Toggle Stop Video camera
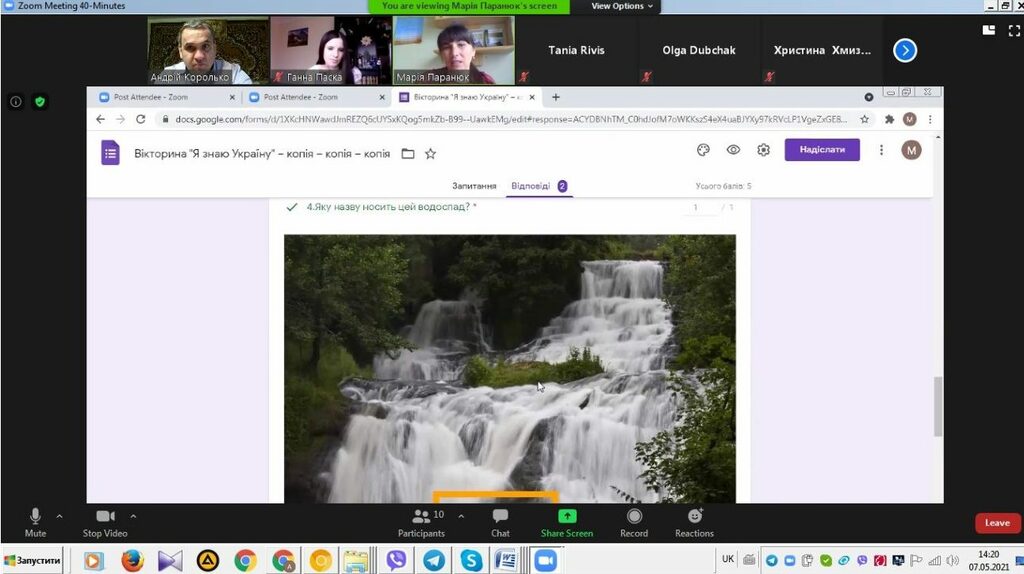The height and width of the screenshot is (574, 1024). point(104,521)
